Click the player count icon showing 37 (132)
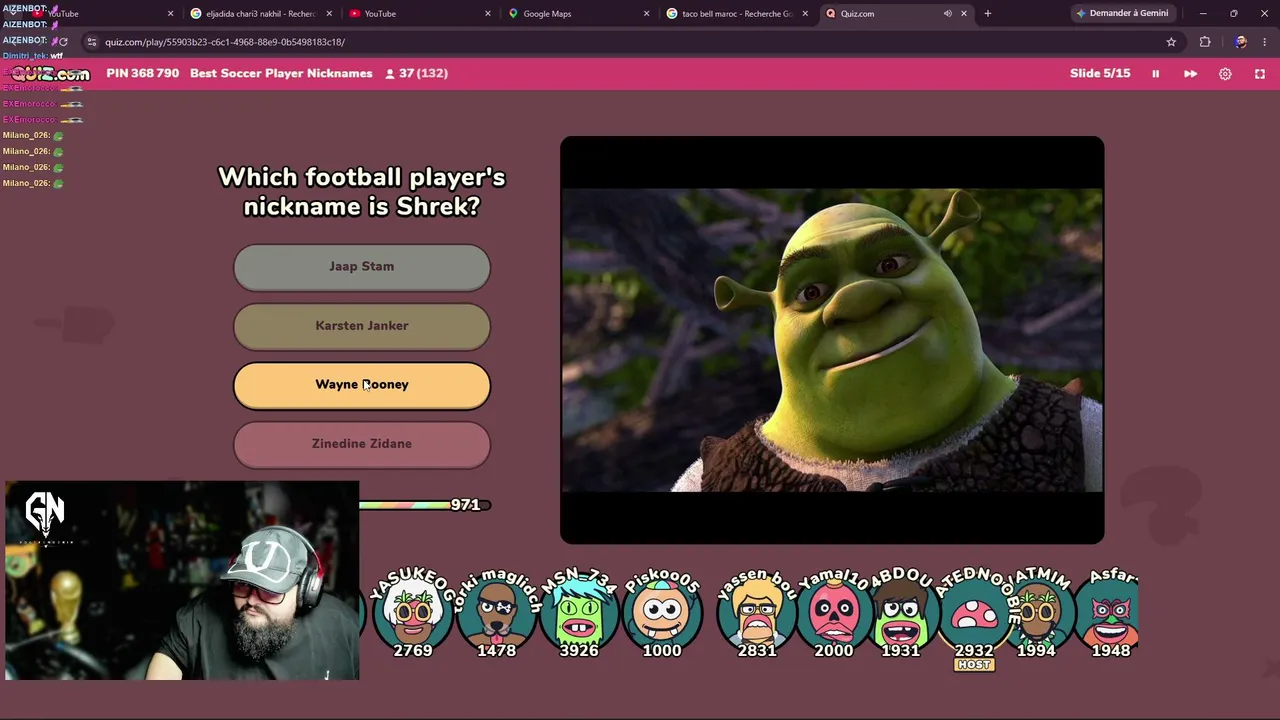Viewport: 1280px width, 720px height. 390,74
